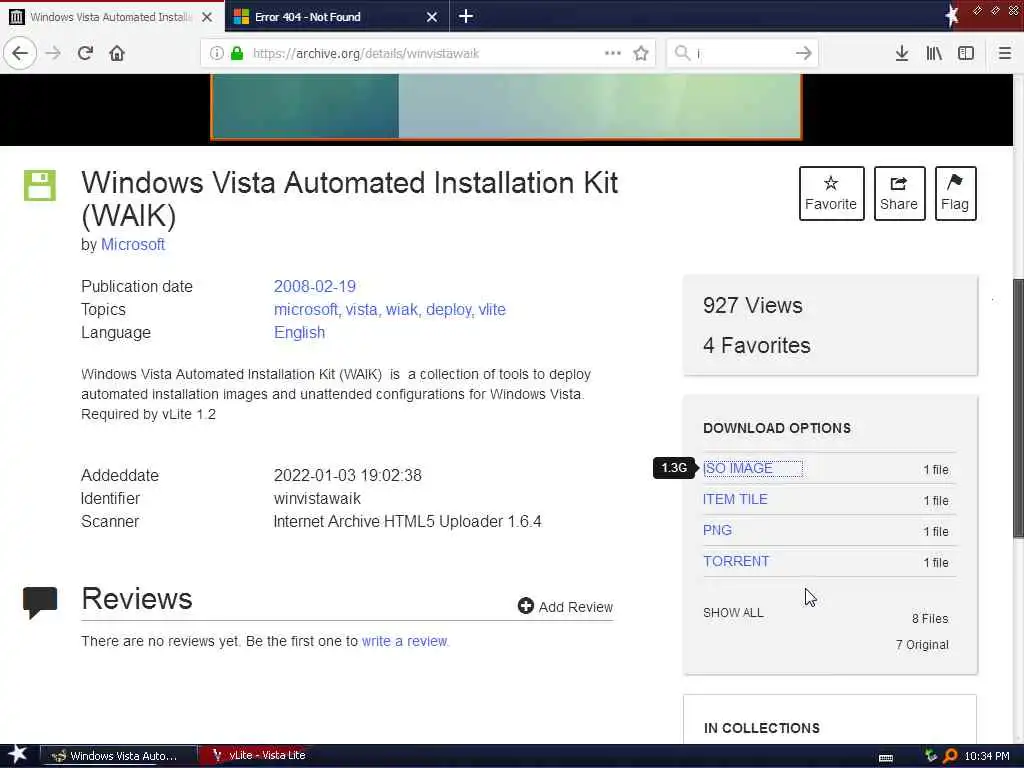The width and height of the screenshot is (1024, 768).
Task: Click the Reviews speech bubble icon
Action: [x=40, y=603]
